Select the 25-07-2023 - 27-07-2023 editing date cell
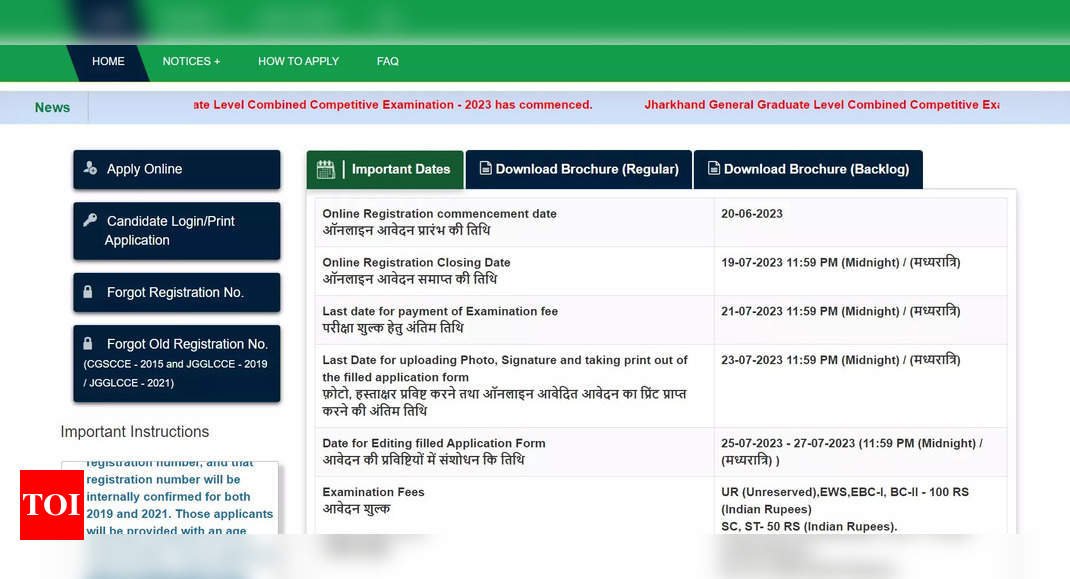 click(861, 452)
